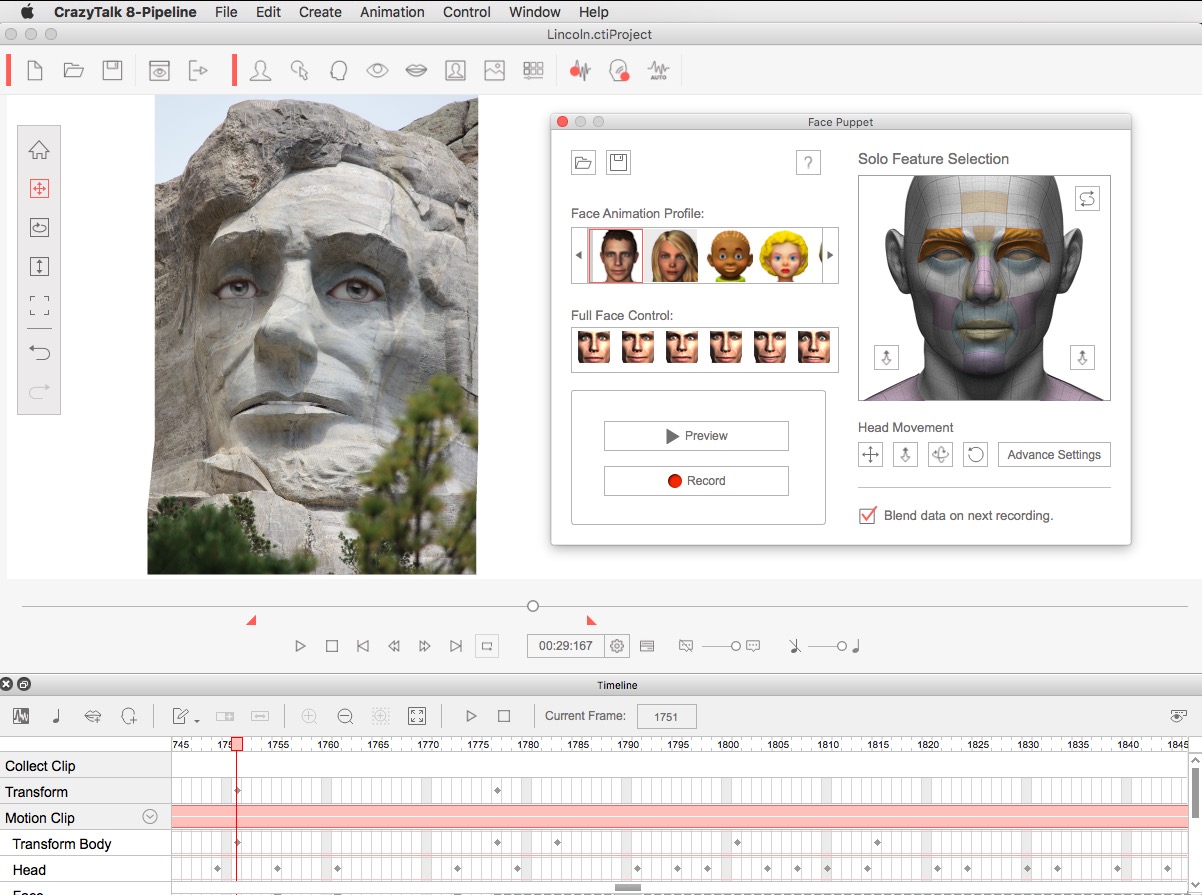Click the export icon in the main toolbar
Image resolution: width=1202 pixels, height=895 pixels.
pos(199,71)
